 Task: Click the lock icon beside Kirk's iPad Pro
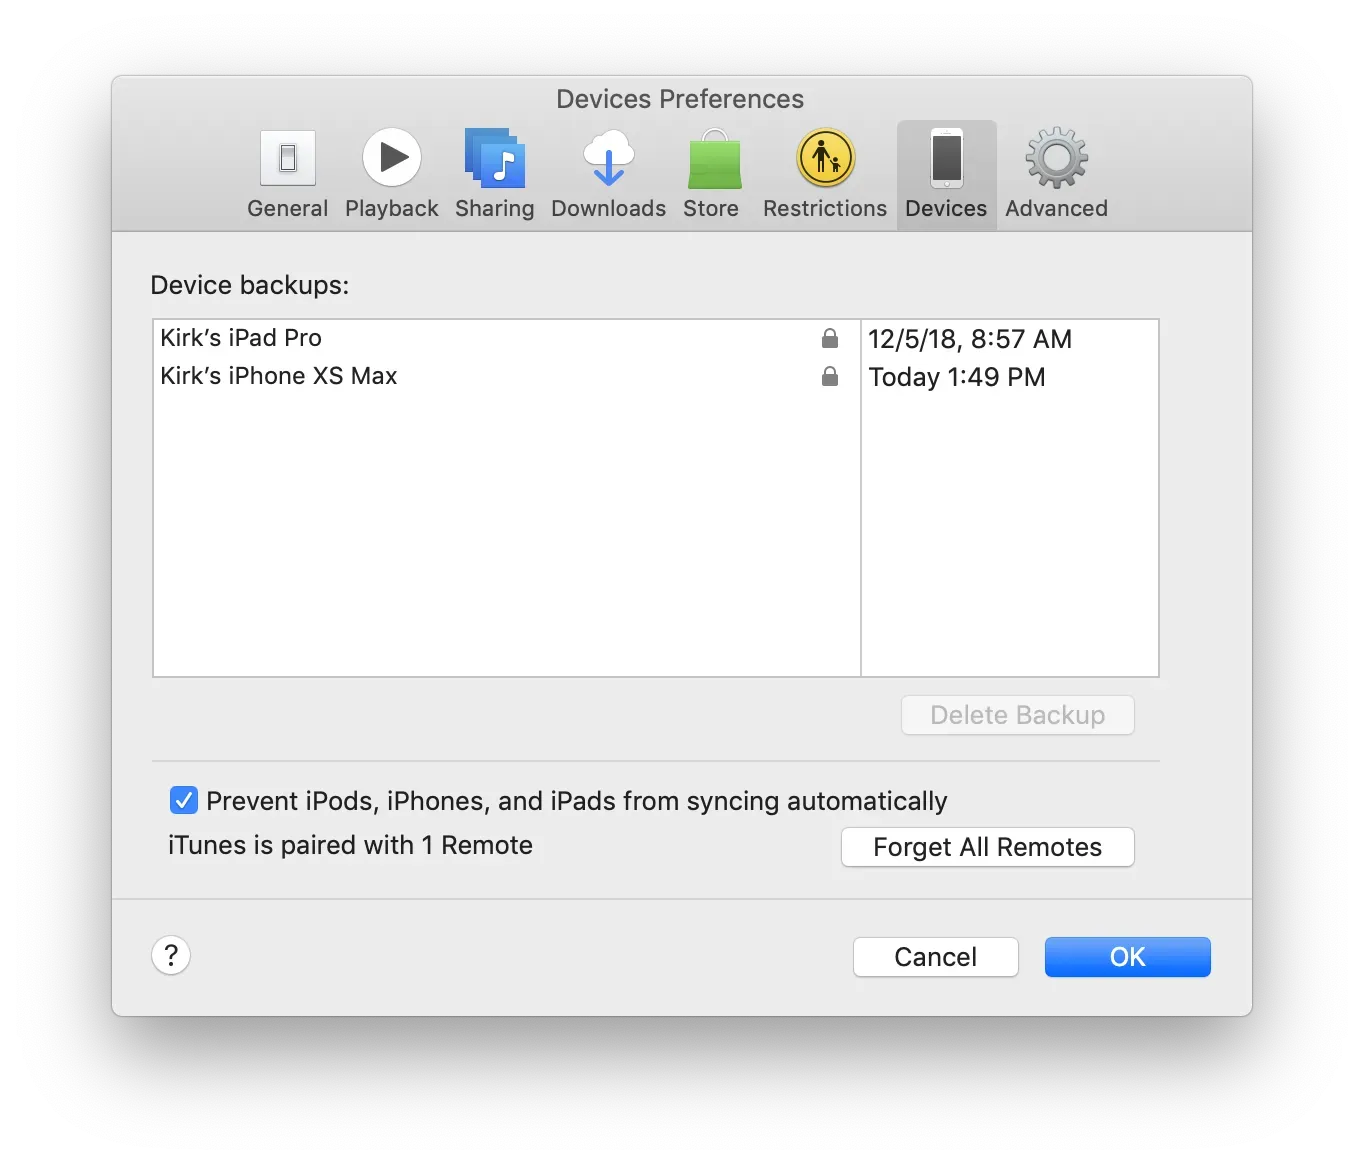click(x=829, y=339)
